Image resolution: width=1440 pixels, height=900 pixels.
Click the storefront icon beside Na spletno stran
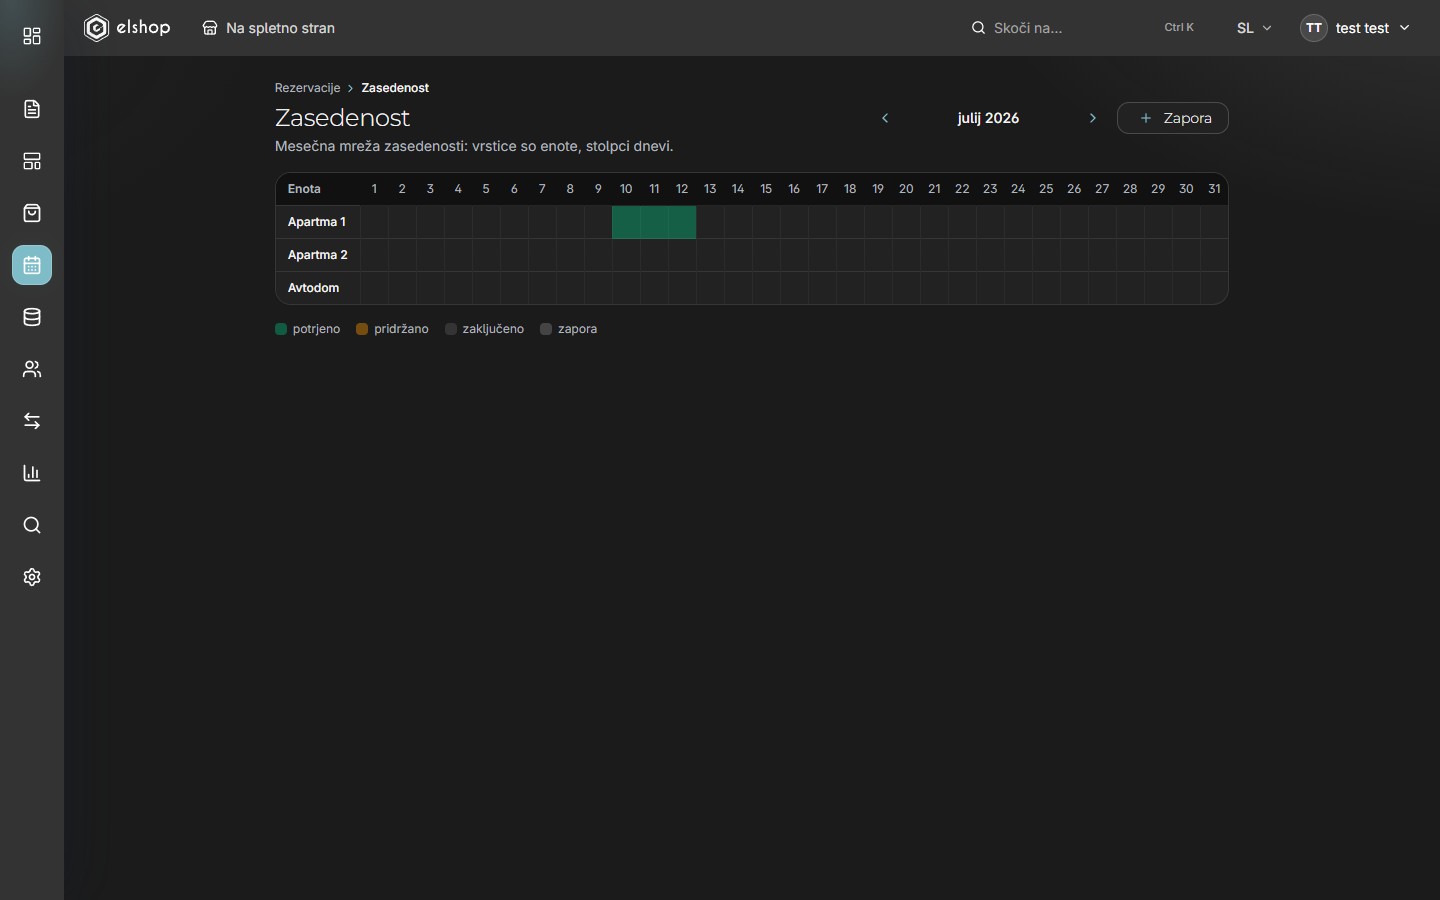[210, 28]
